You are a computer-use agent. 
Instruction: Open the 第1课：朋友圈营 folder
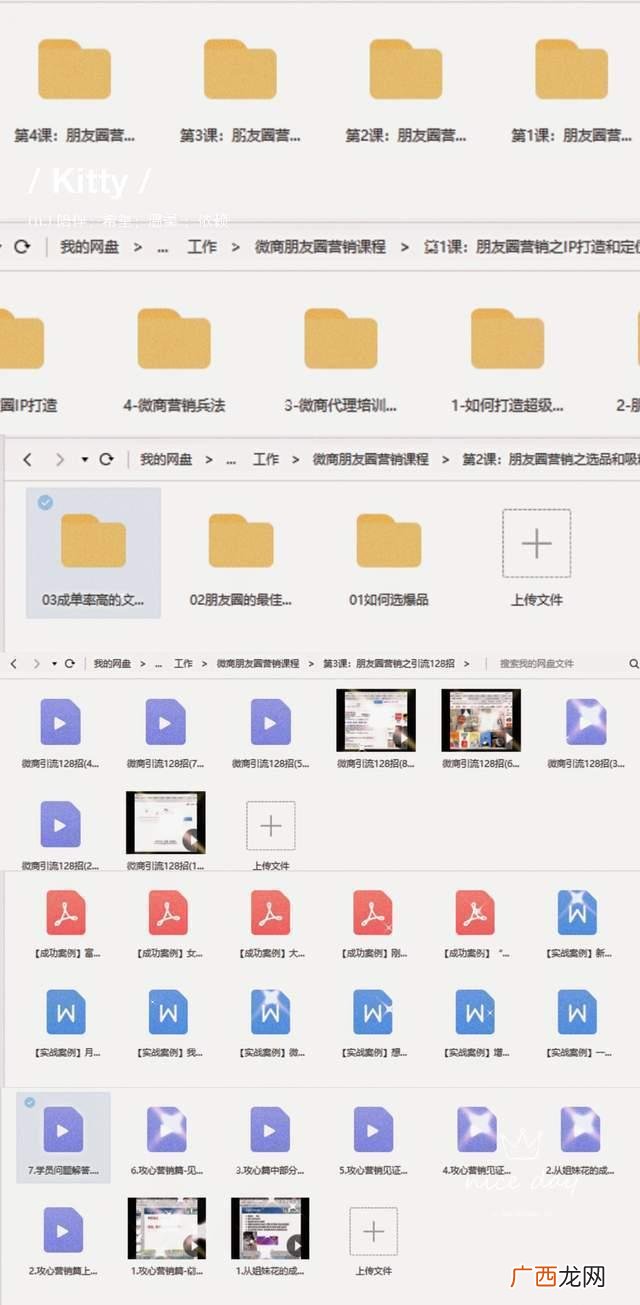click(571, 70)
